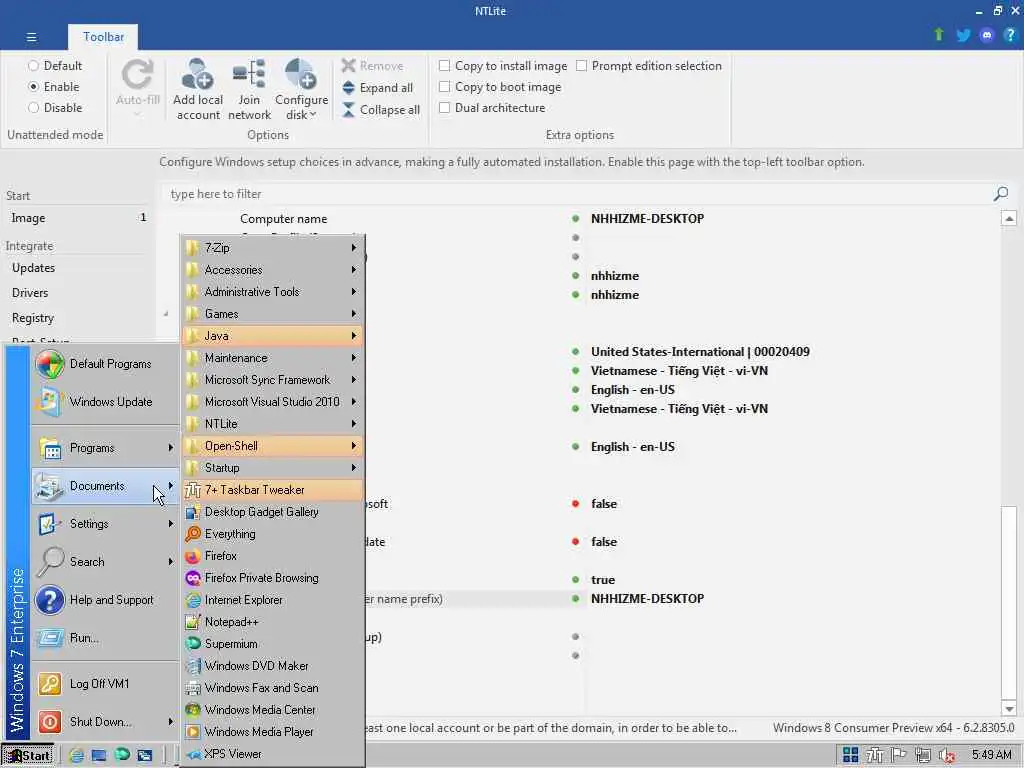Viewport: 1024px width, 768px height.
Task: Launch Supermium browser
Action: [x=273, y=644]
